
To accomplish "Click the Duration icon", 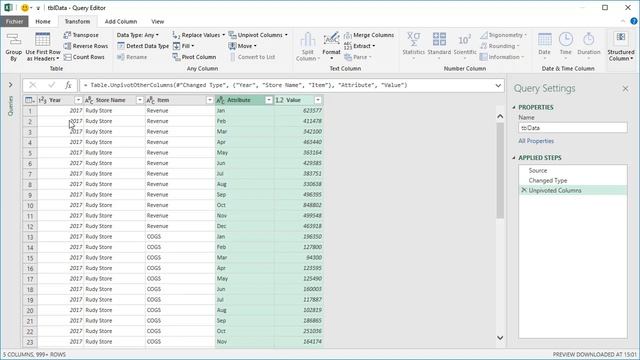I will (589, 40).
